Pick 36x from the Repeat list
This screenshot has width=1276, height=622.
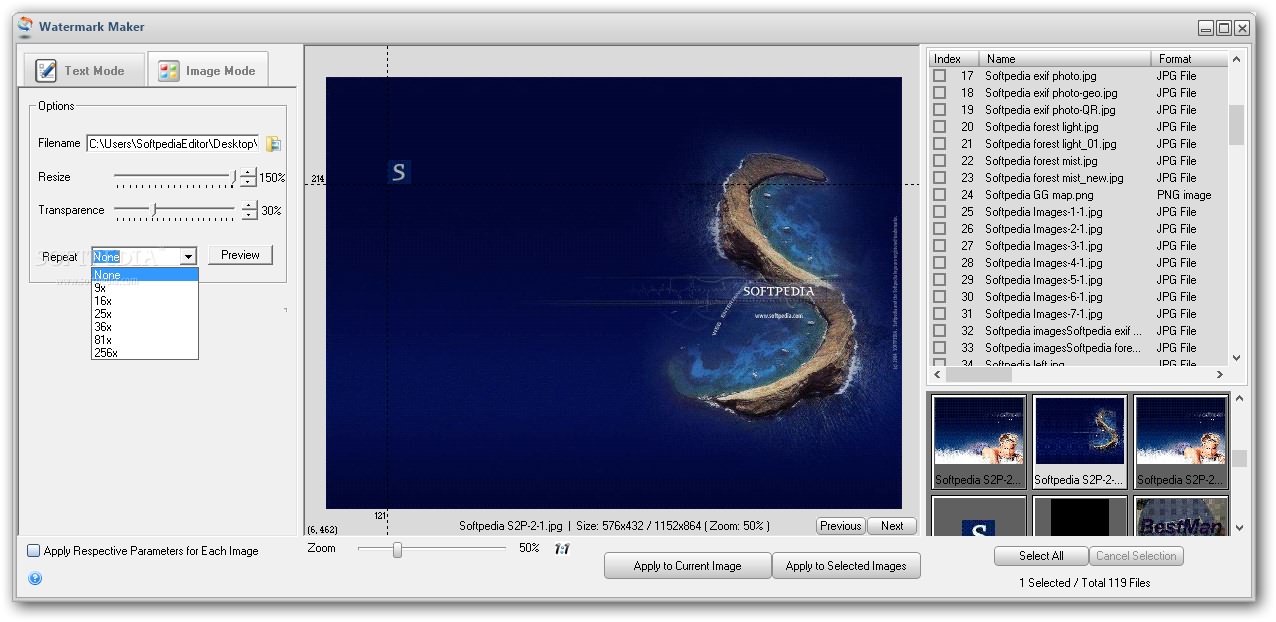point(145,327)
